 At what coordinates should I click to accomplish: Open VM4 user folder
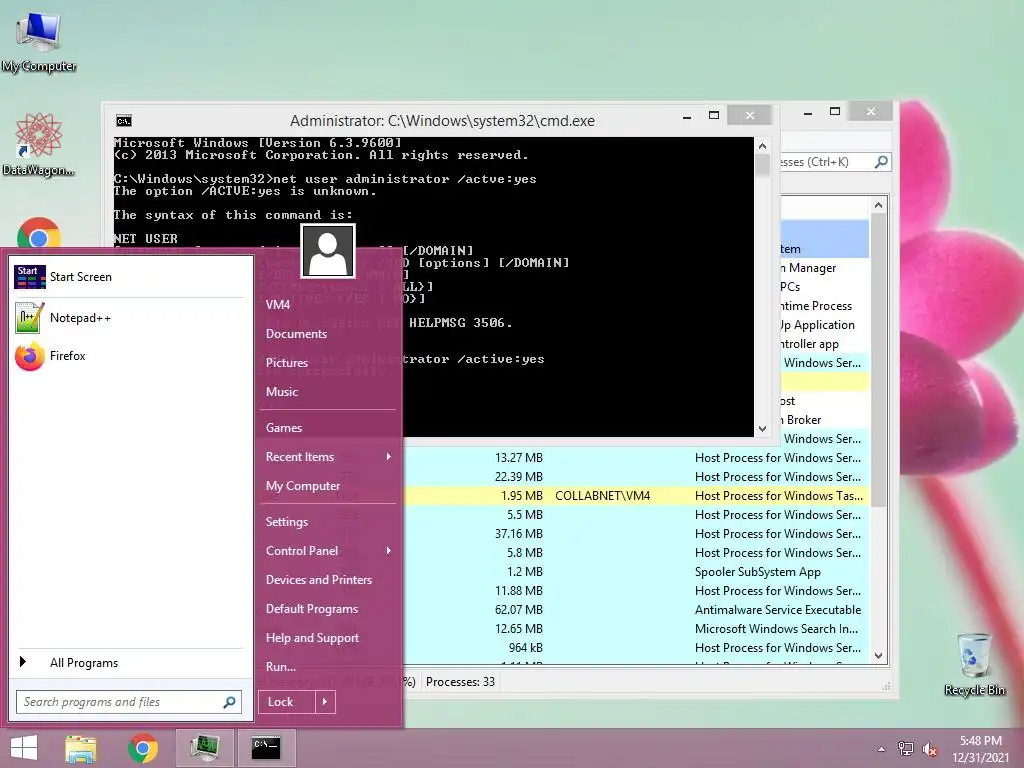click(278, 304)
